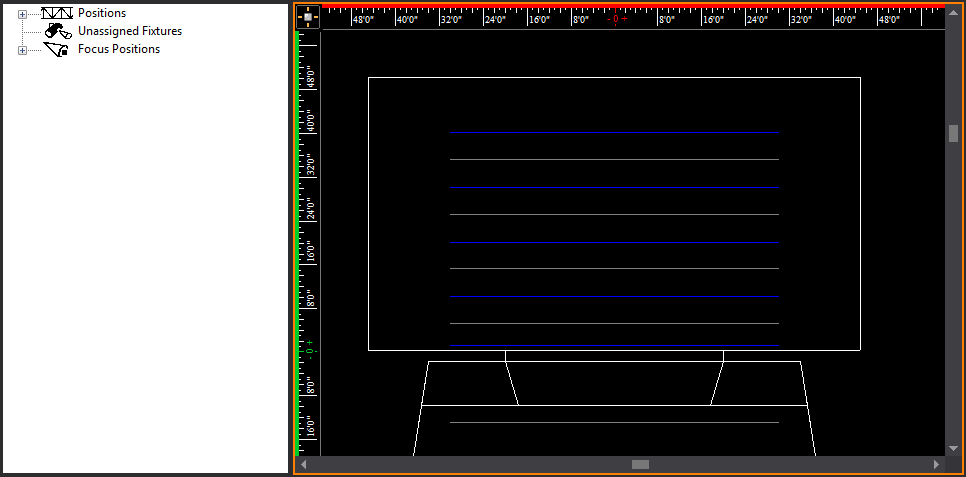Expand the Focus Positions tree node

[x=22, y=50]
